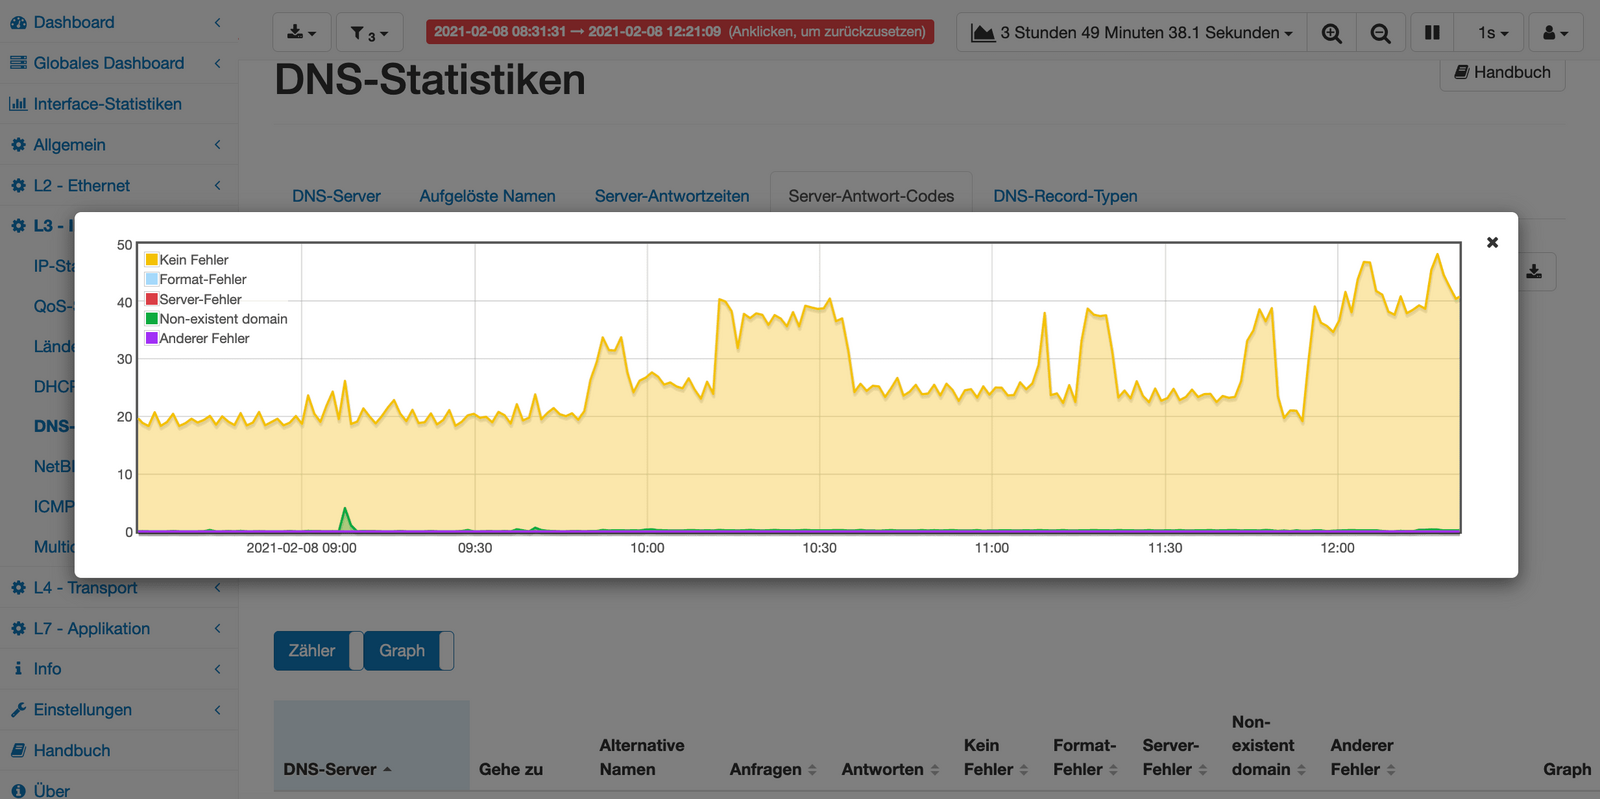Open the filter funnel menu

point(369,33)
